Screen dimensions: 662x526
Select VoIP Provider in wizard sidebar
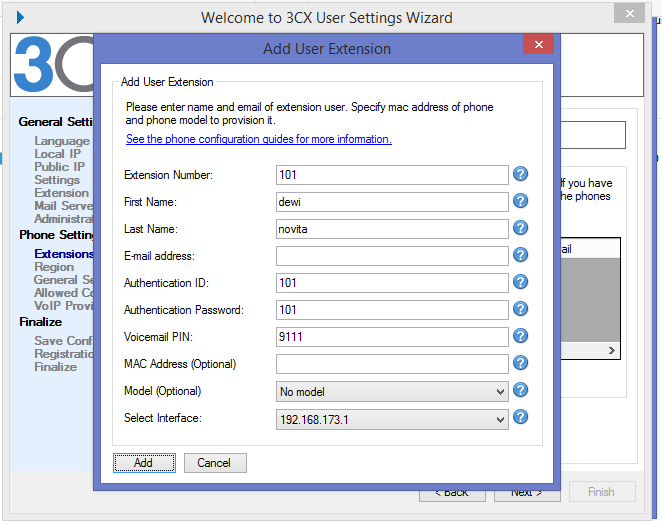click(64, 306)
